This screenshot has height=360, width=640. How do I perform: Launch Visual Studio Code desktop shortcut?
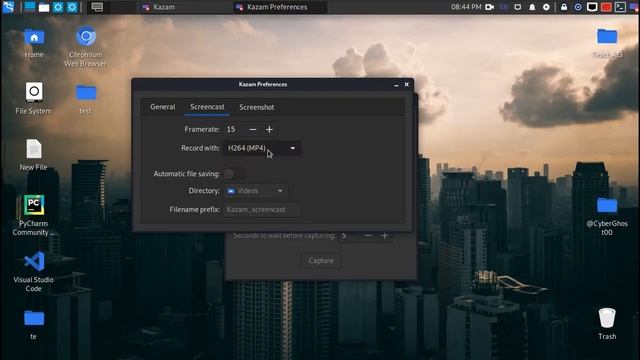[x=33, y=271]
